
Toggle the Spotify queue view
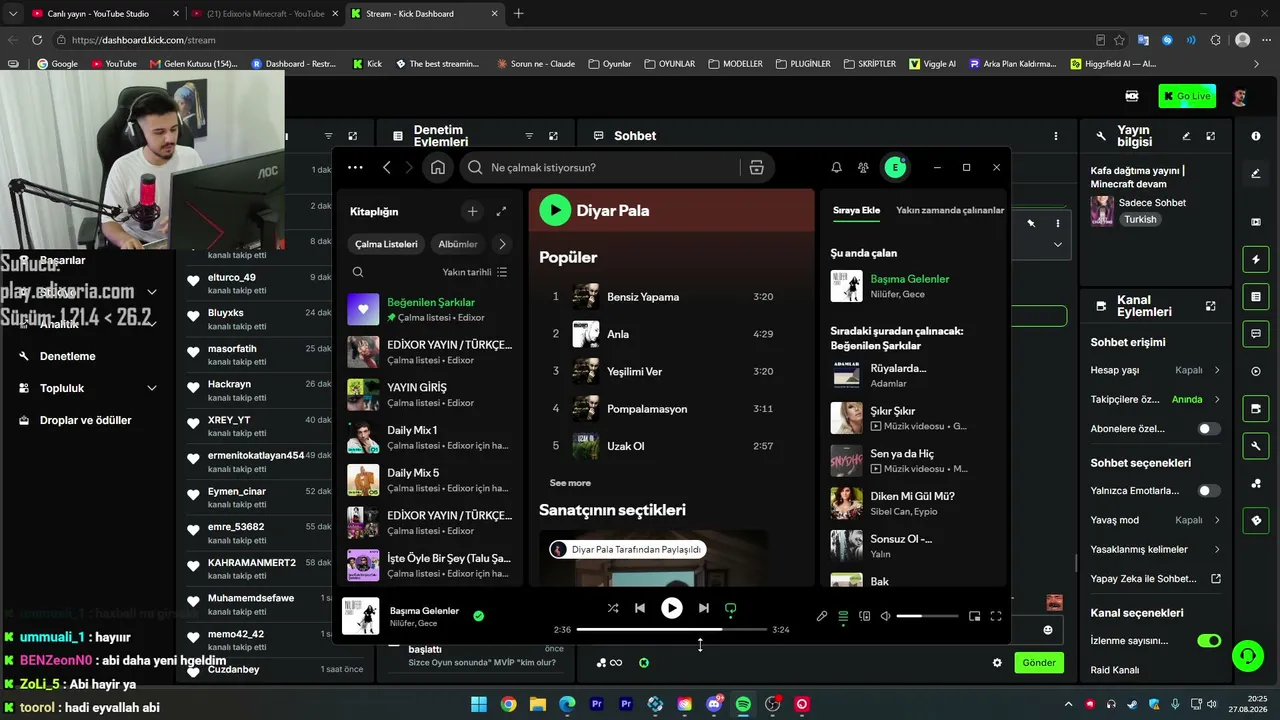[x=843, y=616]
